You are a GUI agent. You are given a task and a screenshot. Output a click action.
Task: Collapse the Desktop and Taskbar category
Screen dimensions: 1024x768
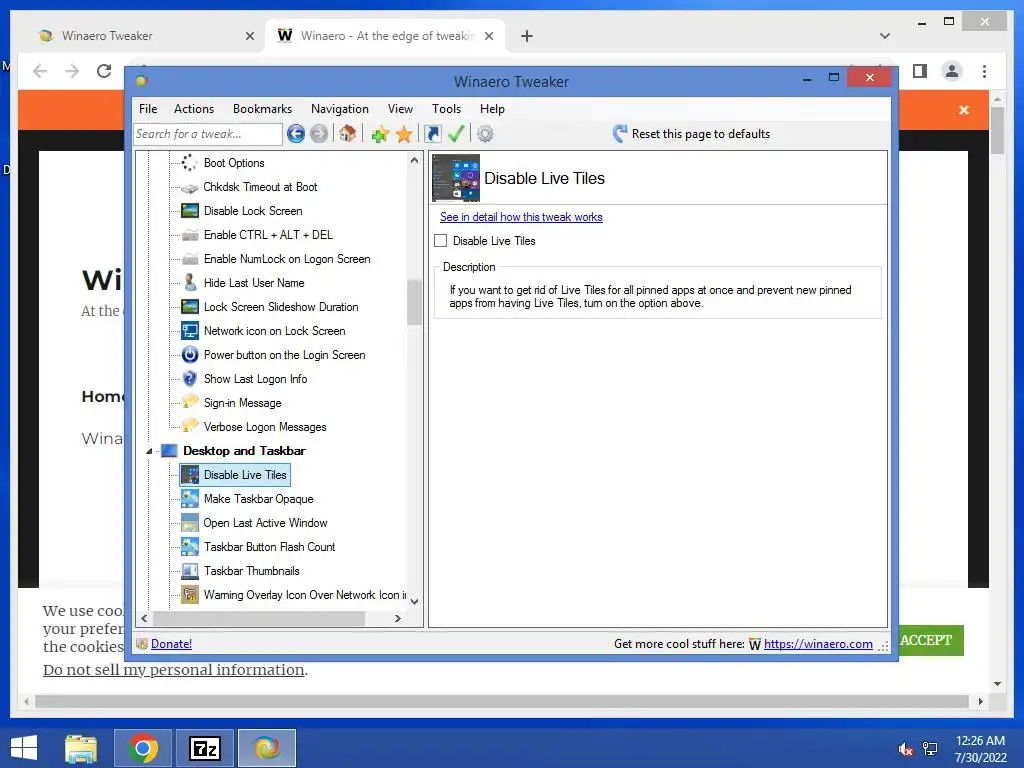click(x=149, y=451)
